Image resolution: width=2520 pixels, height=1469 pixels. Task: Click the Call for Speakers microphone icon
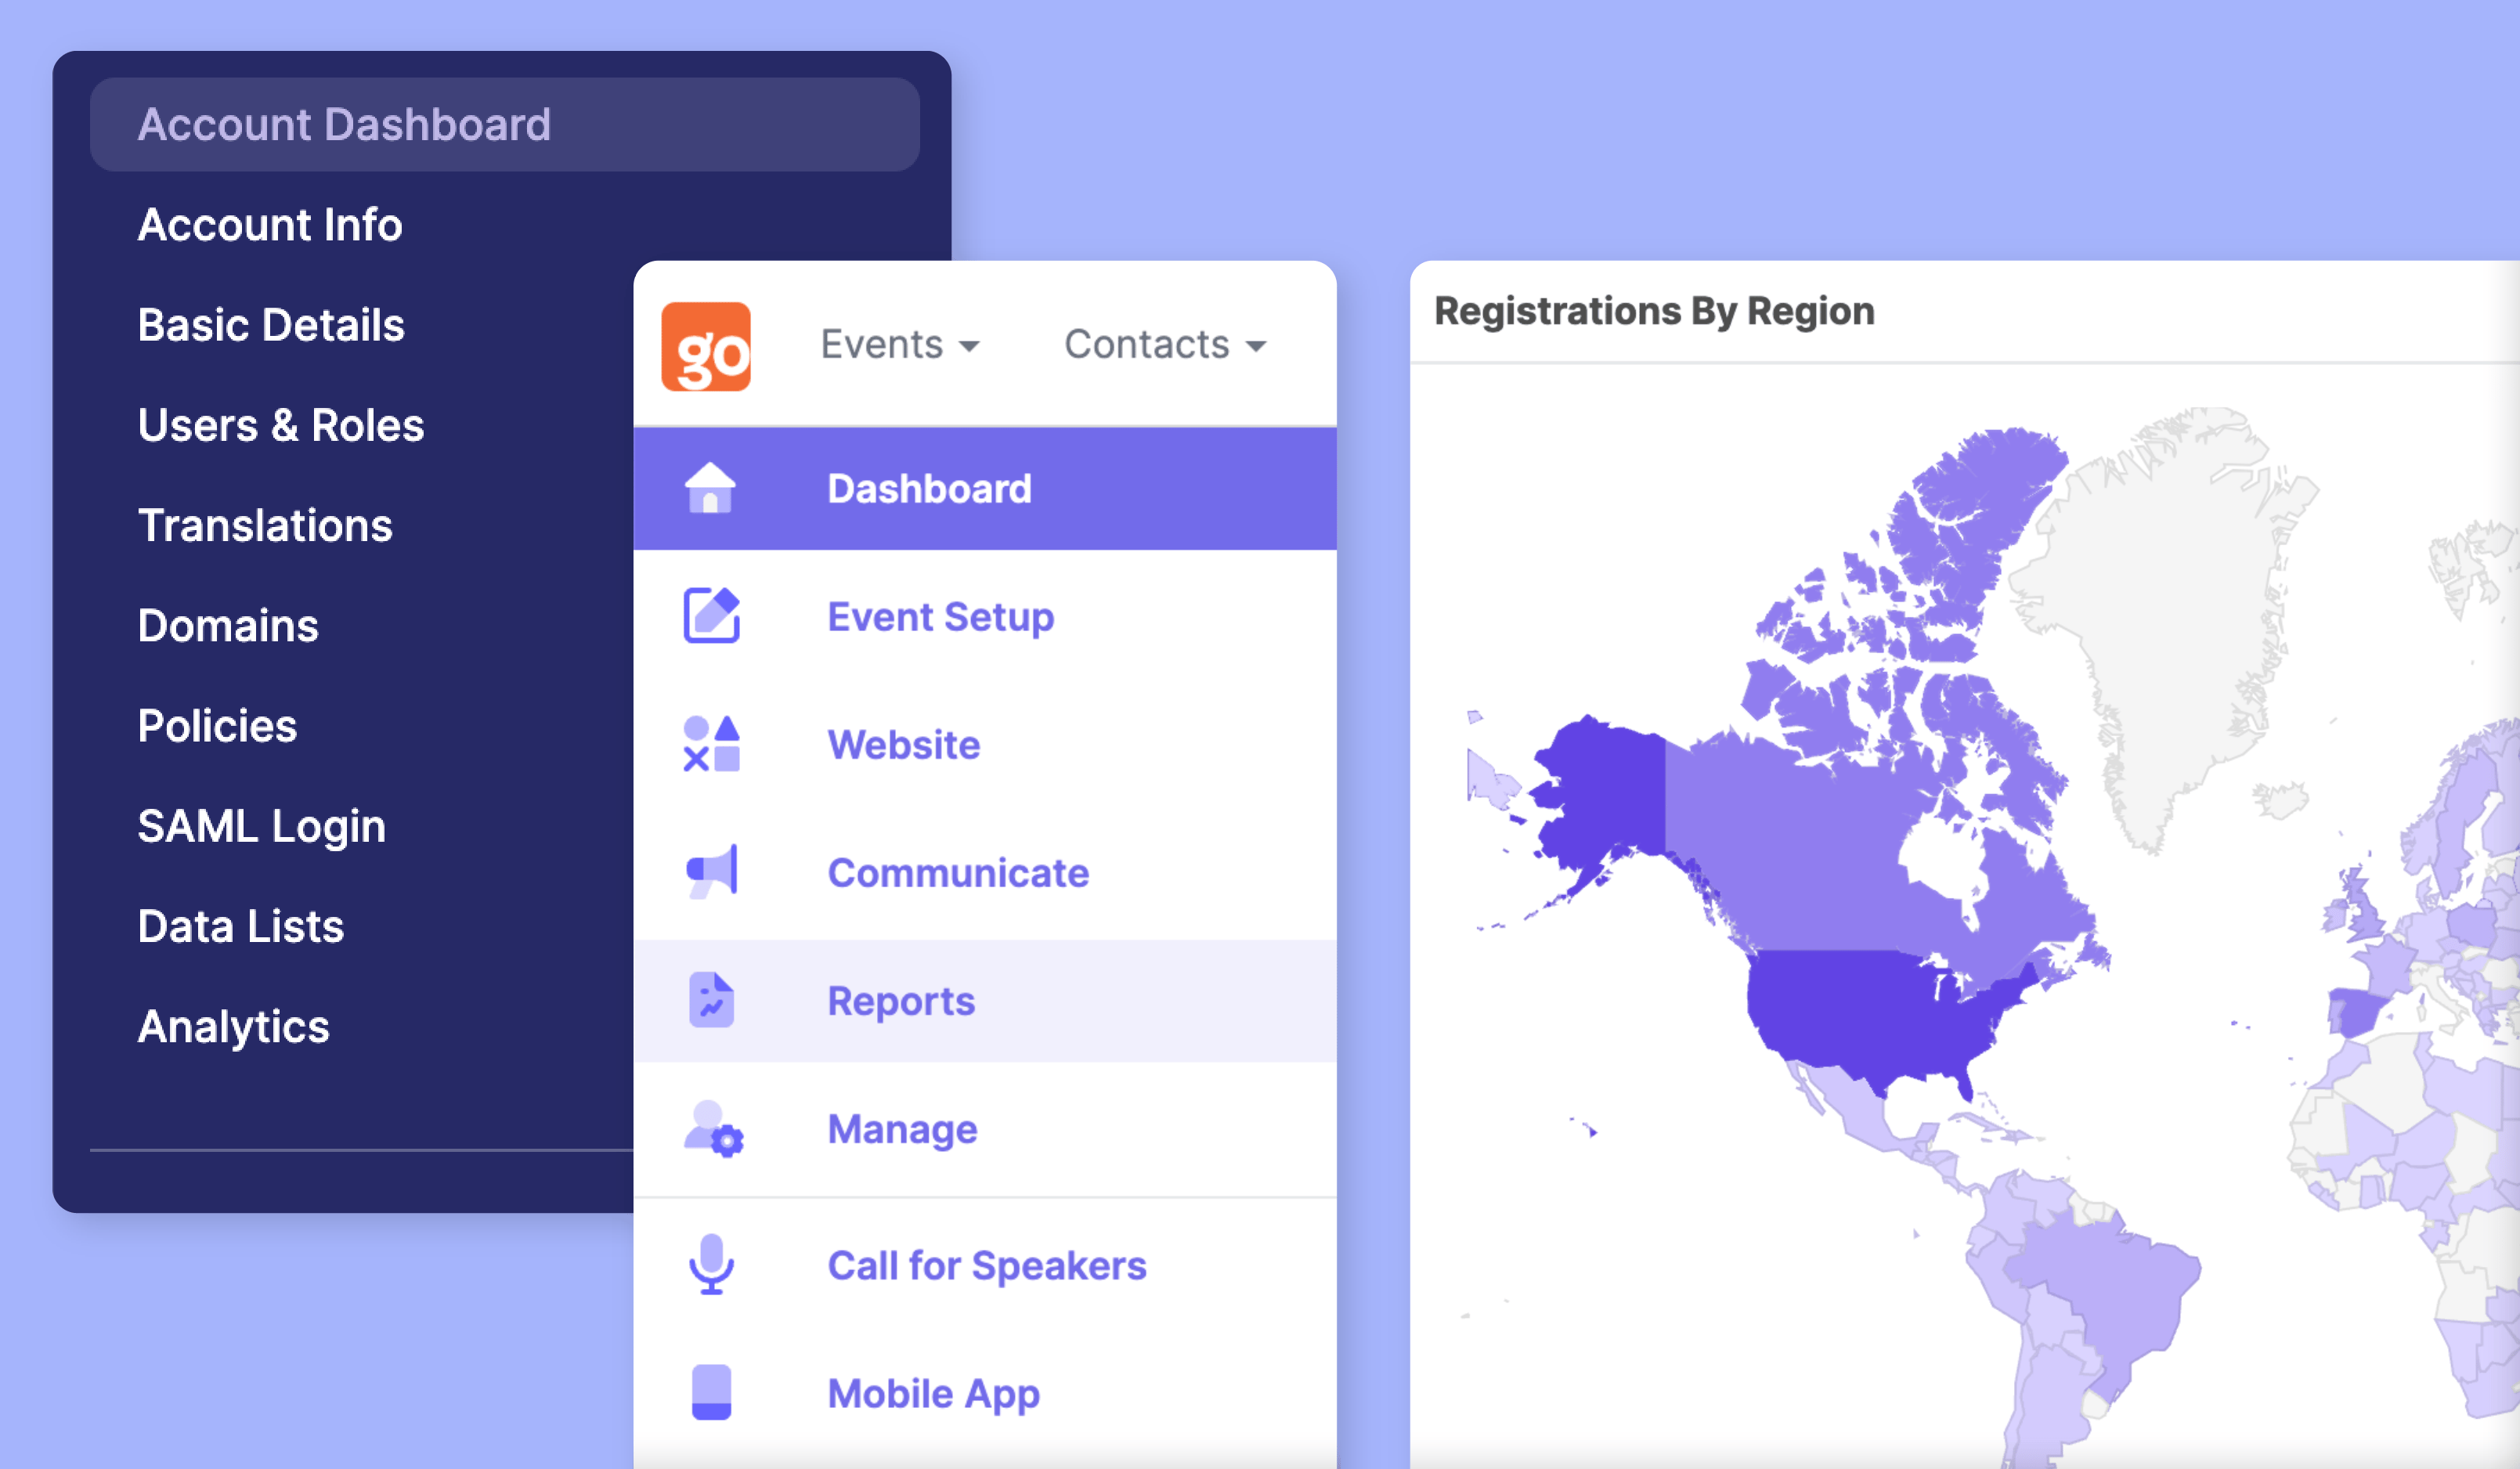click(x=711, y=1264)
